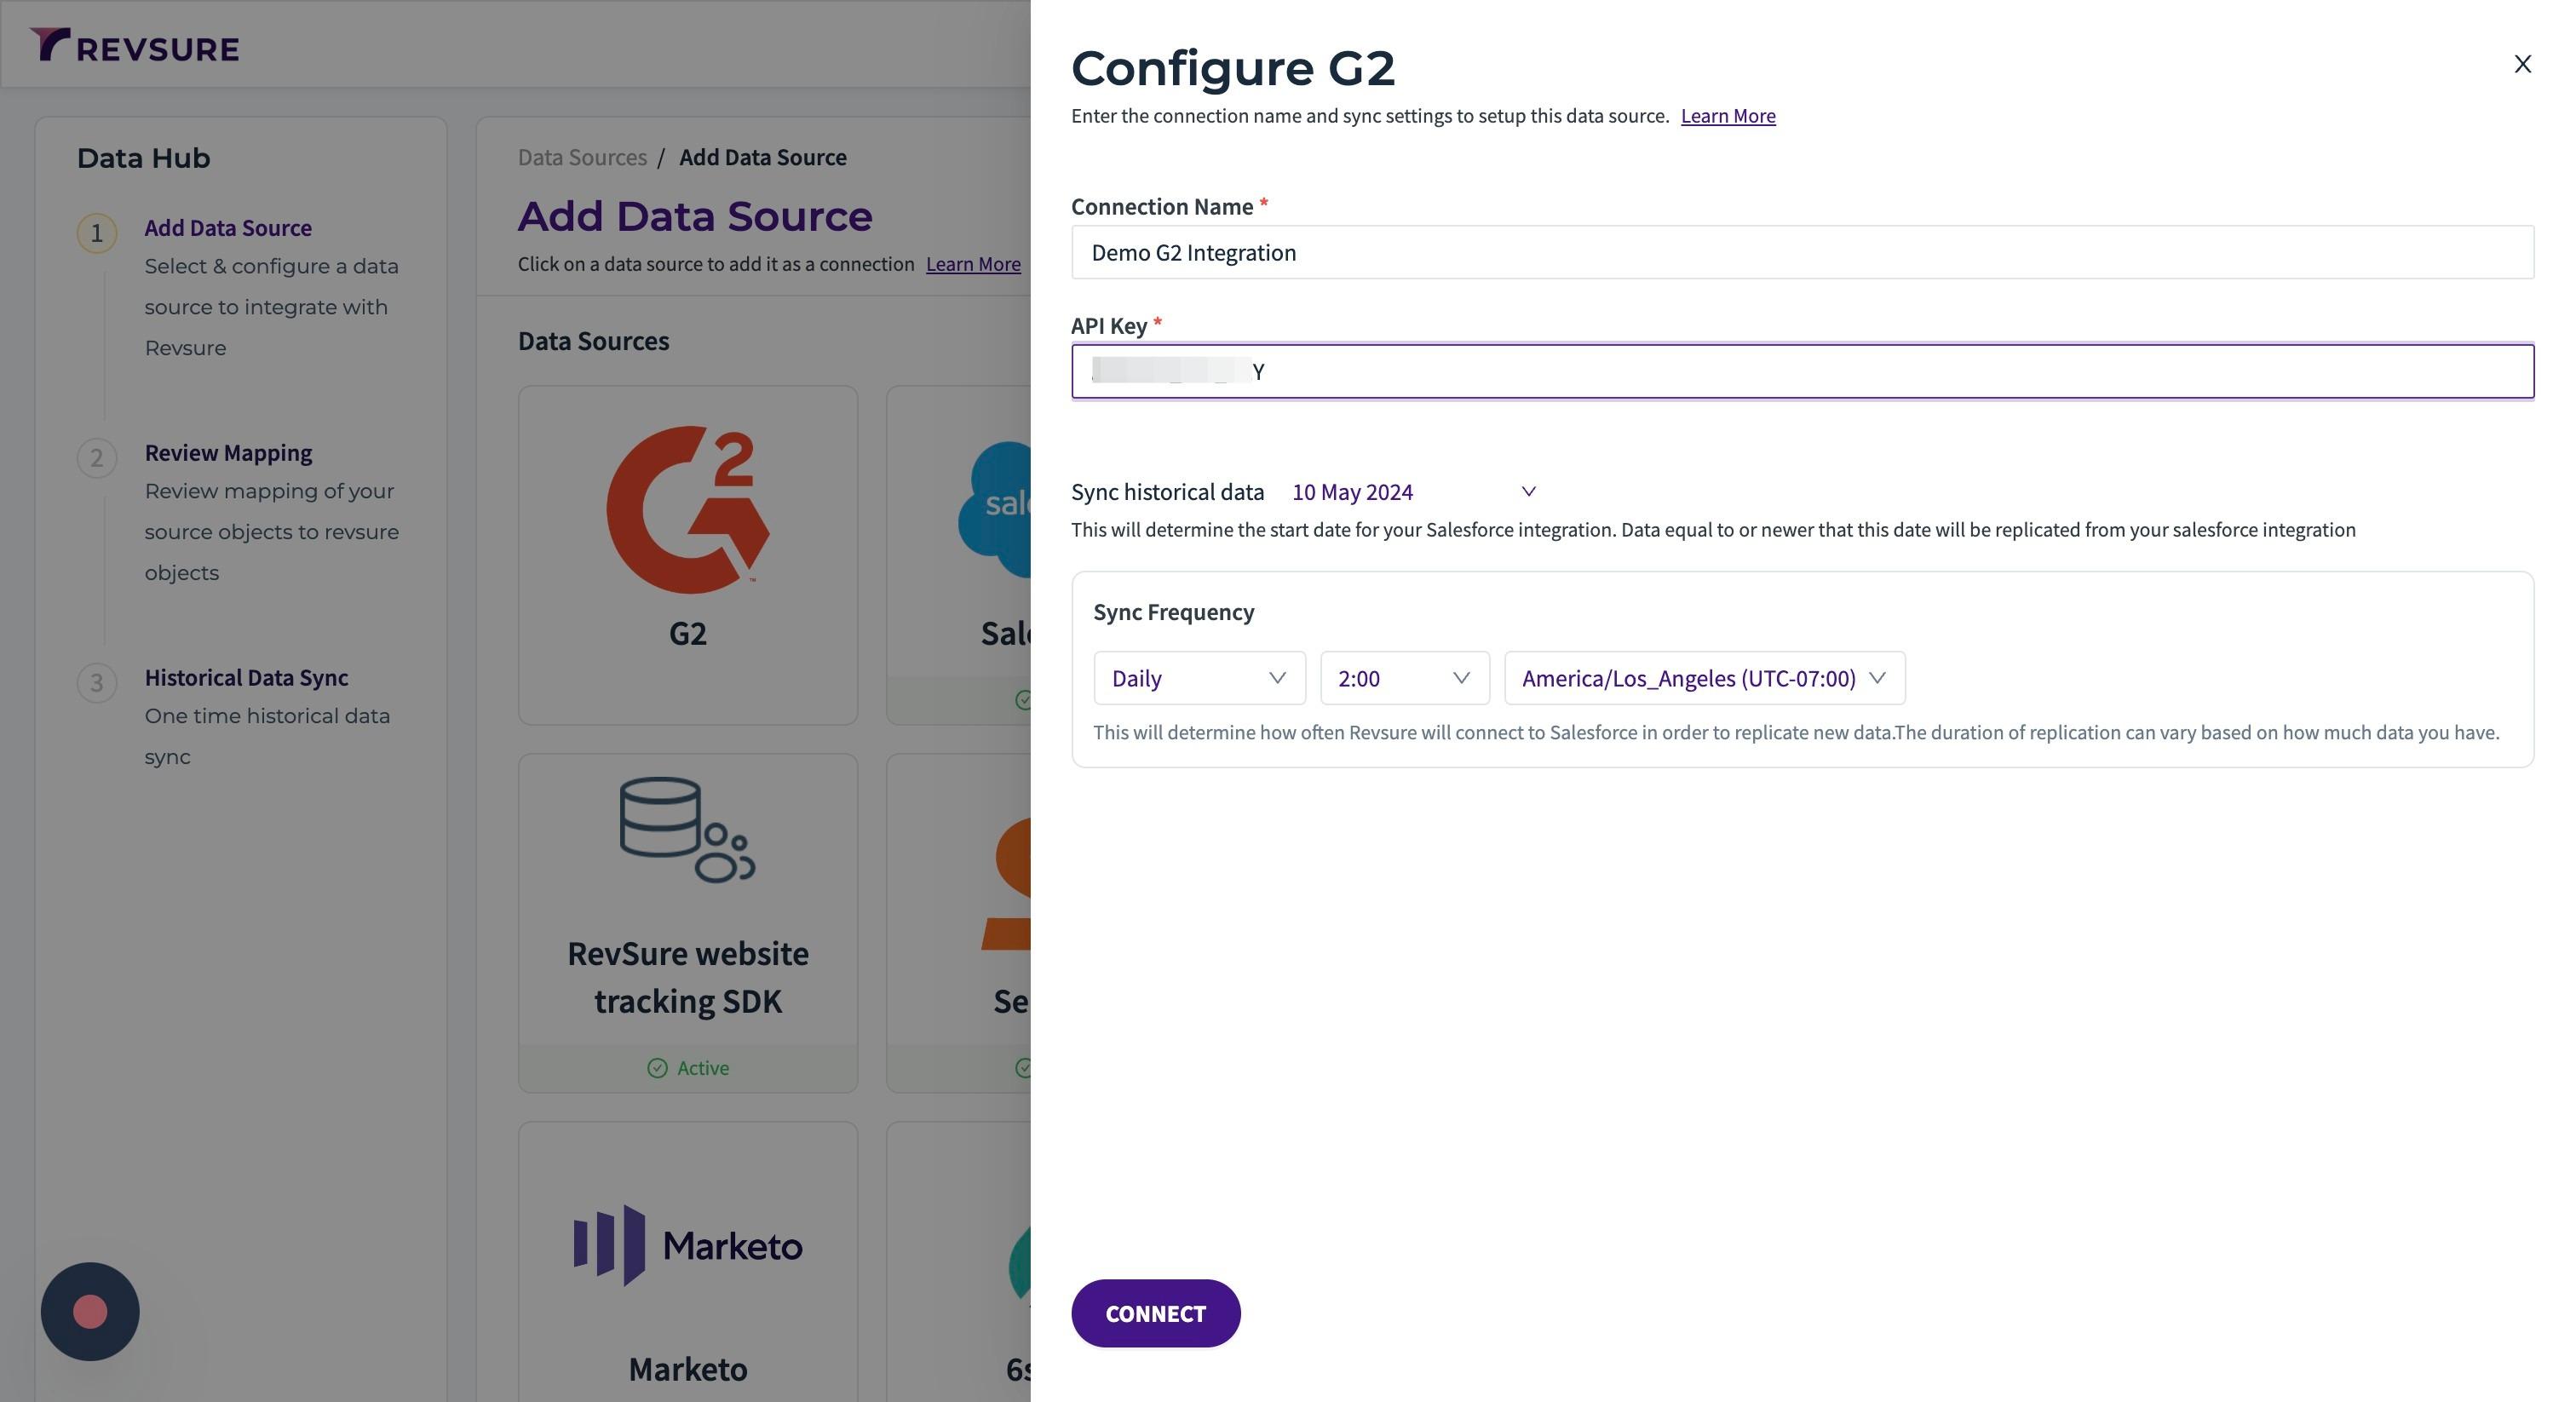The image size is (2576, 1402).
Task: Select Historical Data Sync step
Action: point(246,678)
